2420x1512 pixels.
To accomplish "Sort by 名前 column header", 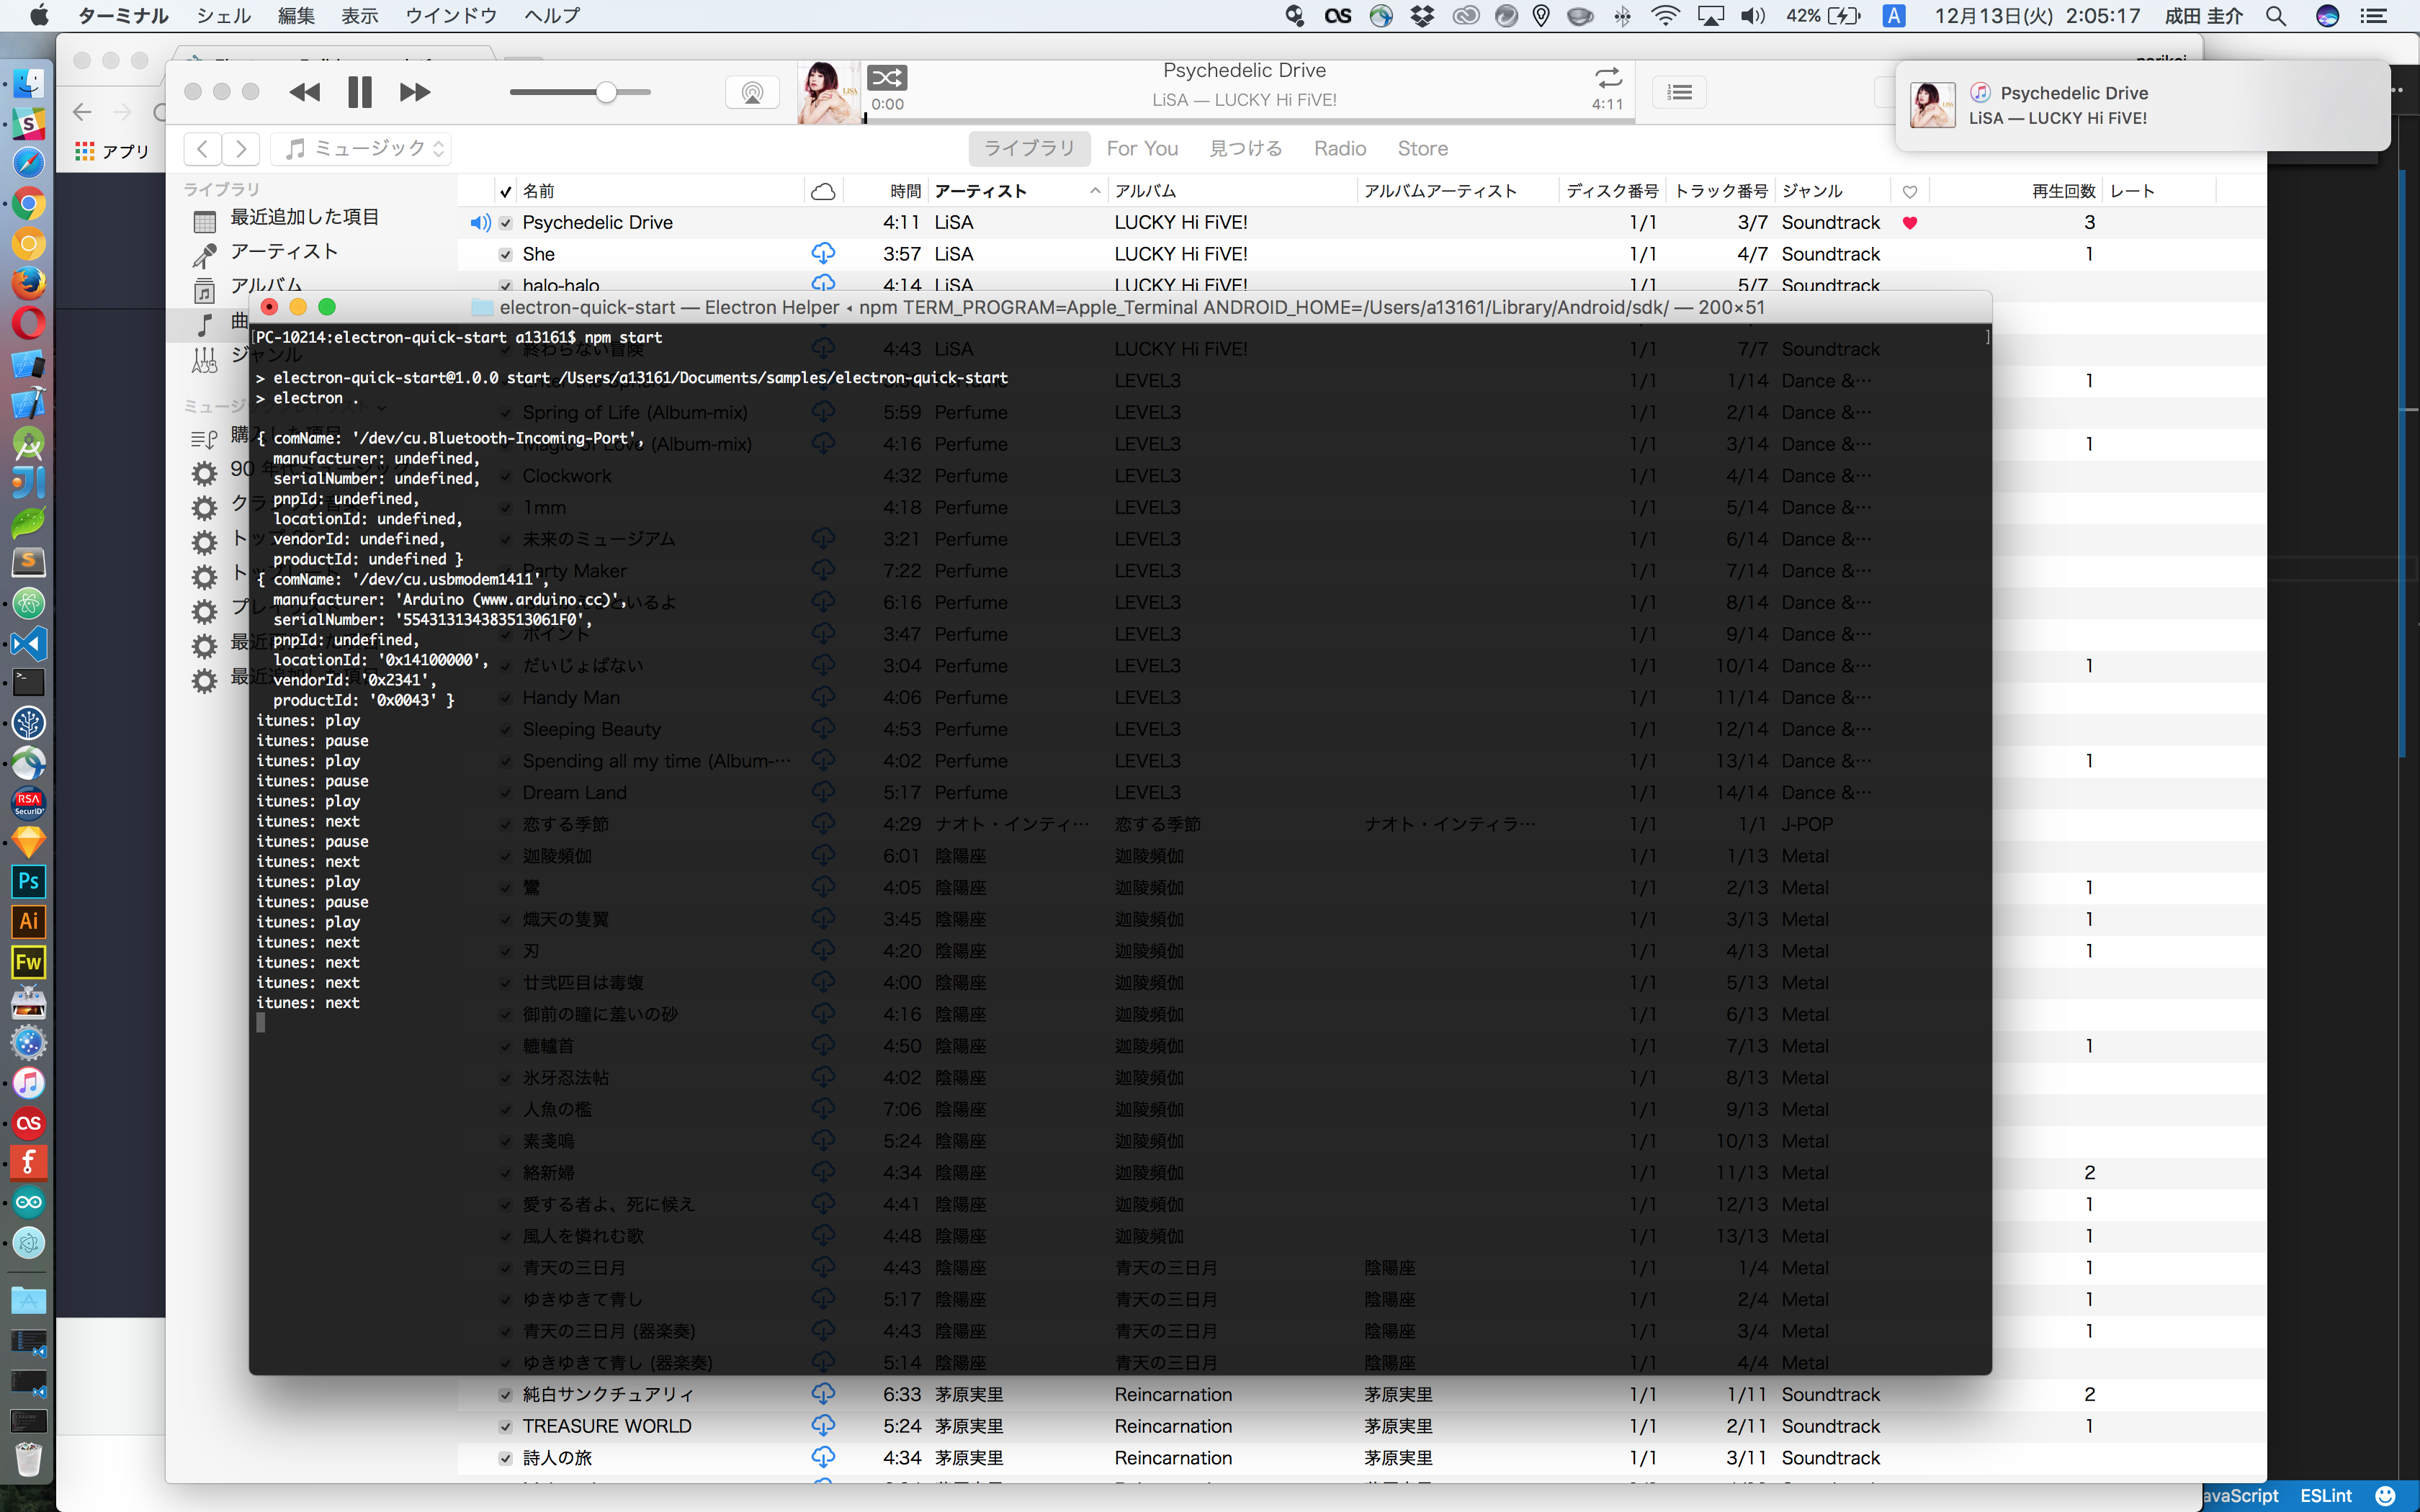I will (x=661, y=191).
